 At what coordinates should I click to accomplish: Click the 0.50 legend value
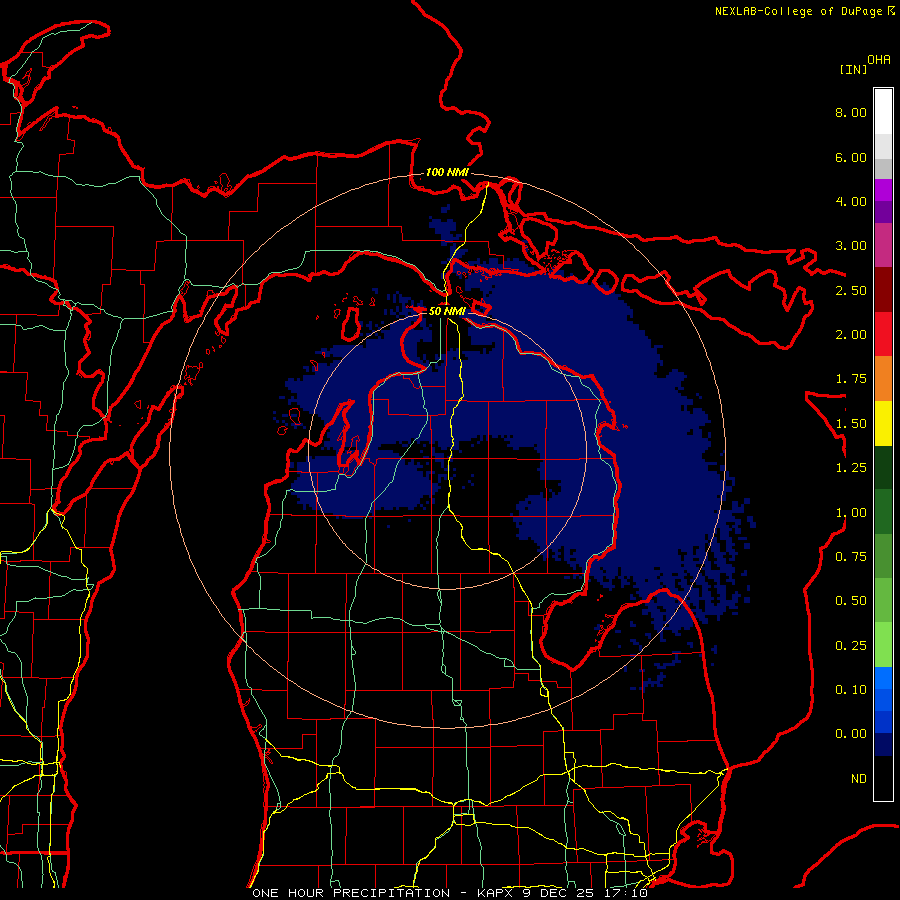point(851,601)
